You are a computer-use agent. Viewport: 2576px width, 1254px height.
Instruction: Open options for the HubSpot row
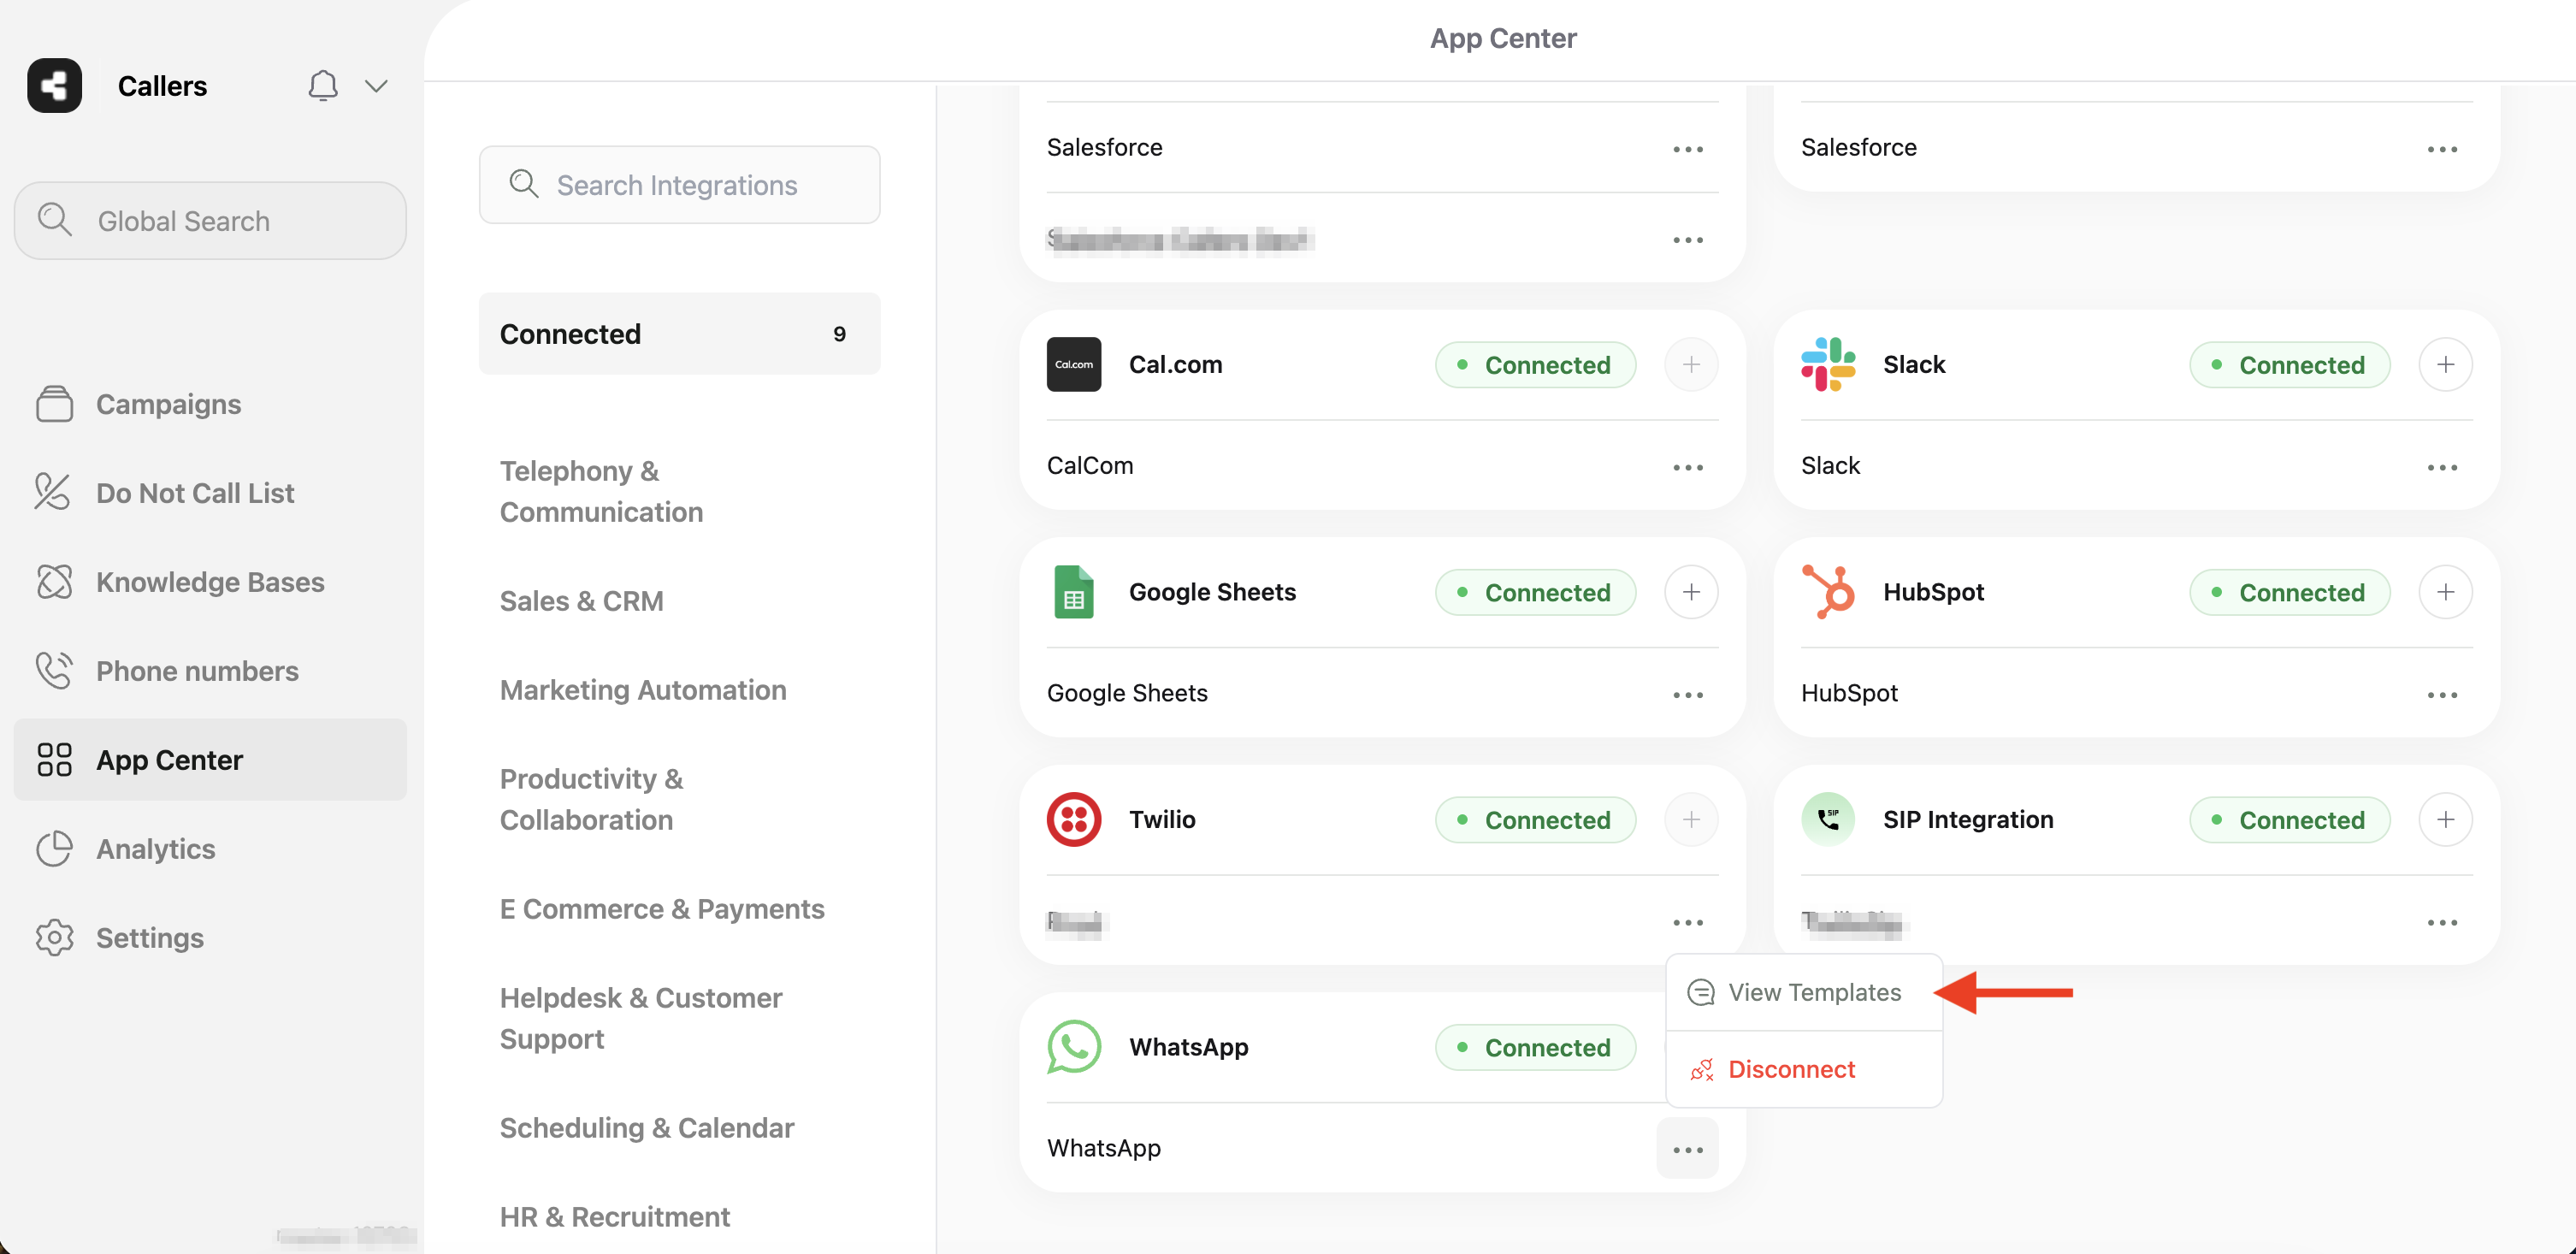click(2442, 695)
